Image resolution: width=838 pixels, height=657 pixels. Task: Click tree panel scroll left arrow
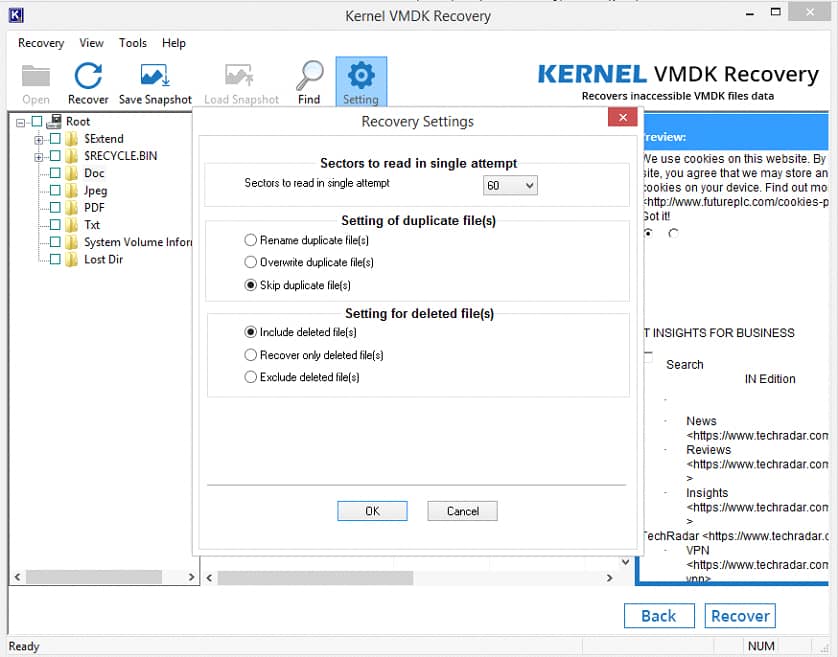[18, 577]
